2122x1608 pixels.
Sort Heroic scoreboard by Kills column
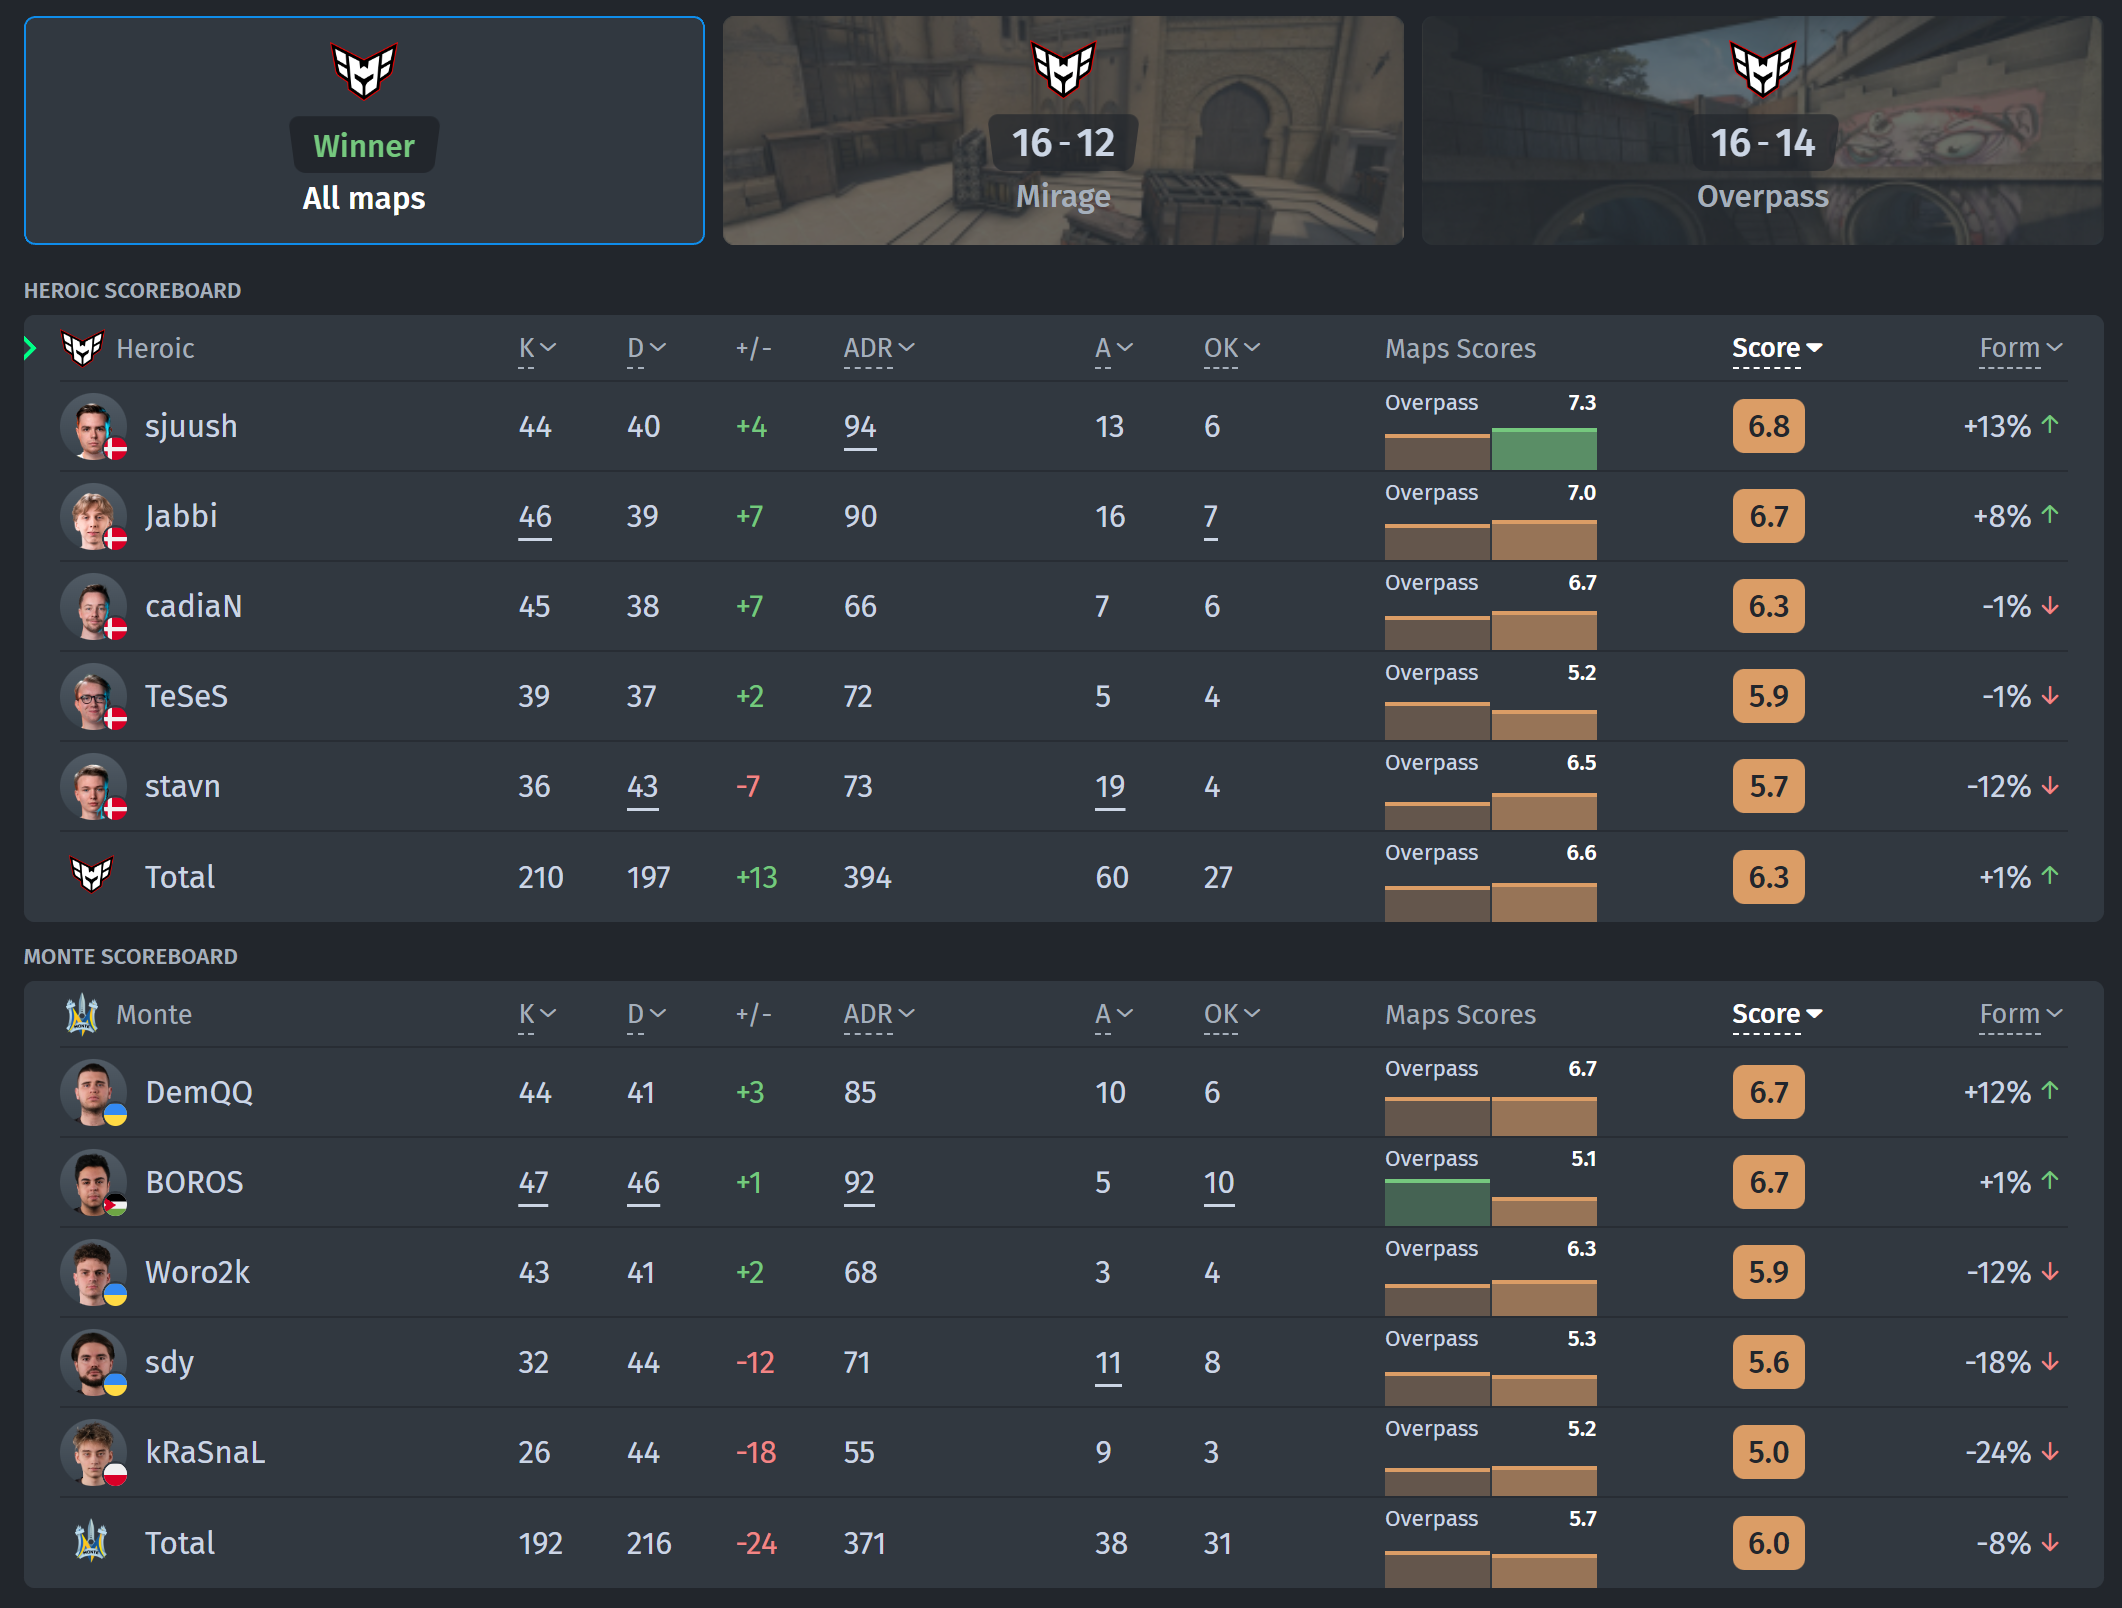536,348
